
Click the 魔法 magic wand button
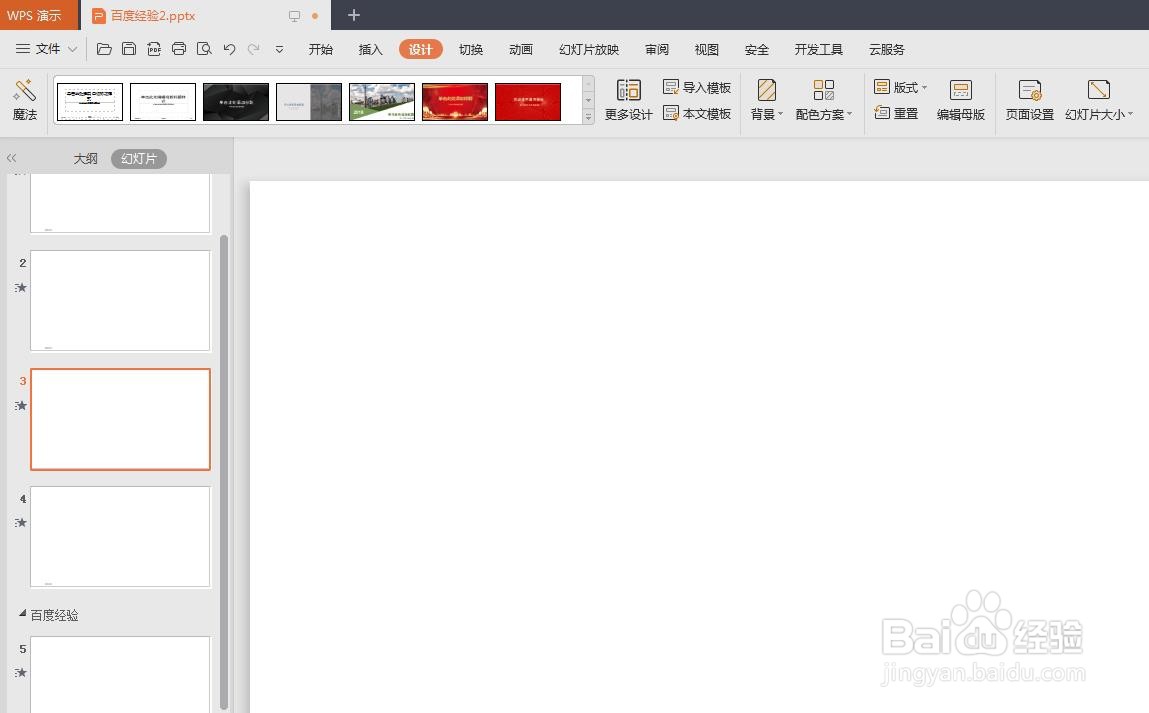click(24, 100)
